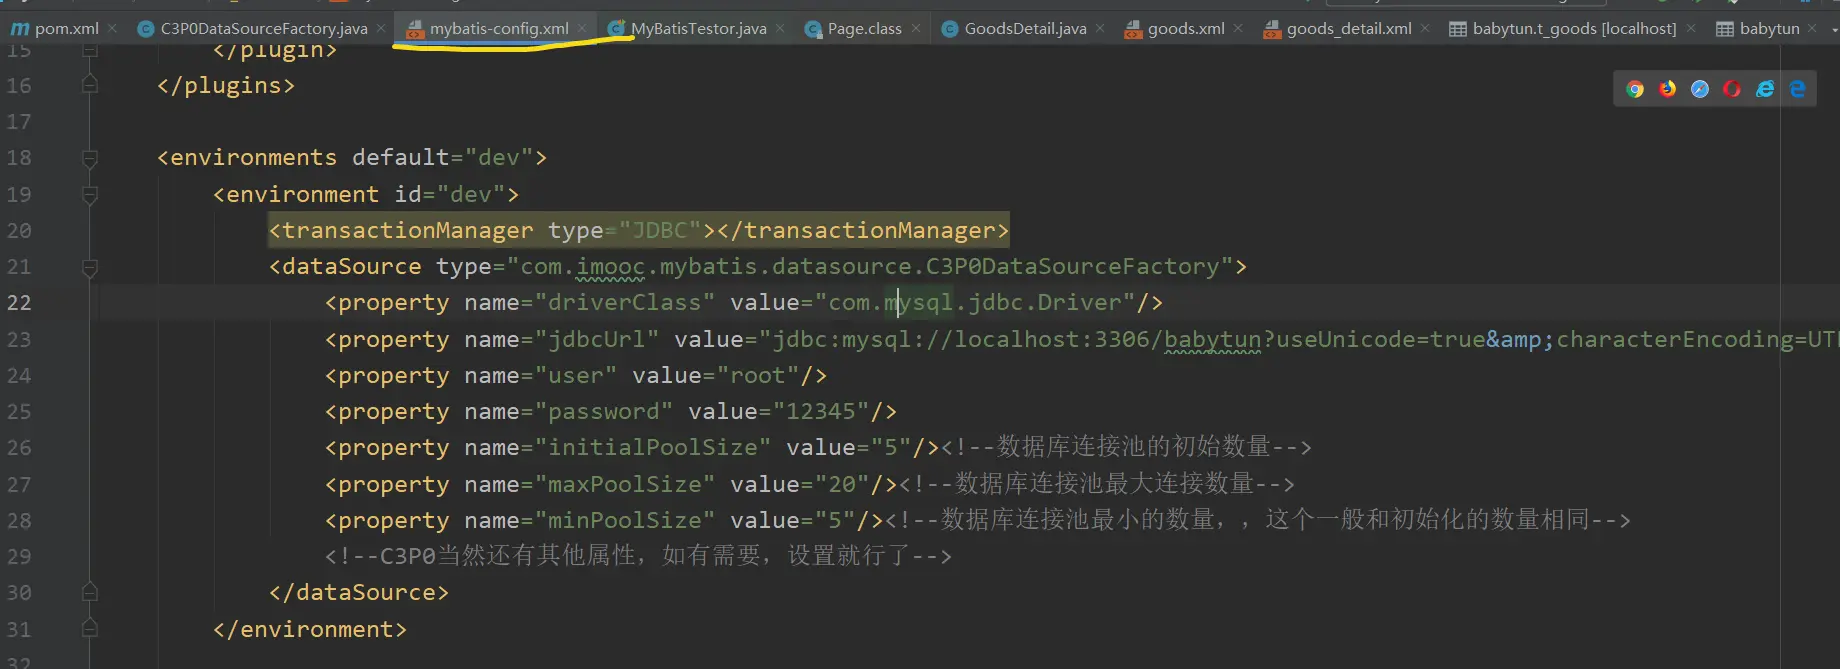
Task: Click the closing plugins tag
Action: pyautogui.click(x=226, y=86)
